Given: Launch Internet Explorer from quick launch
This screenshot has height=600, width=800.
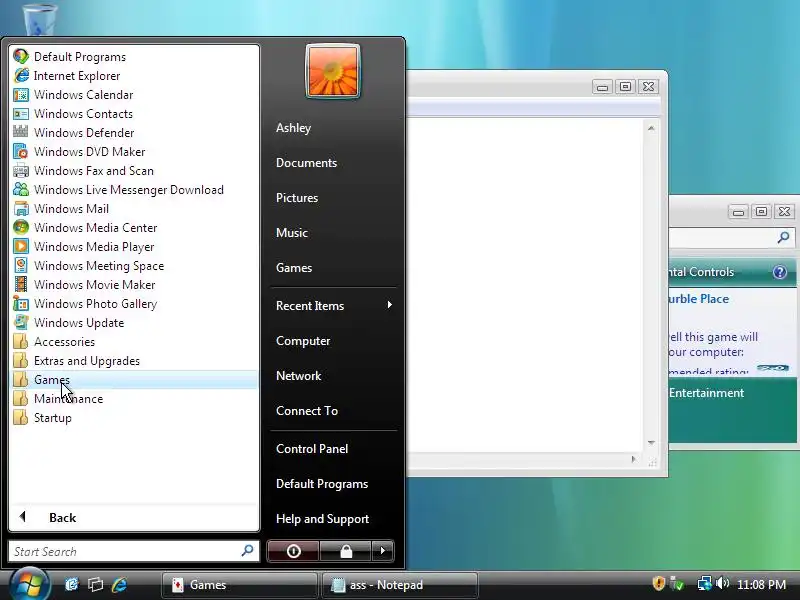Looking at the screenshot, I should tap(119, 584).
